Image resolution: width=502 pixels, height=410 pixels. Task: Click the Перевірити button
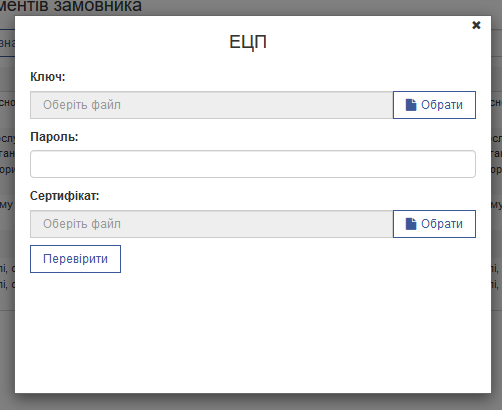click(75, 259)
